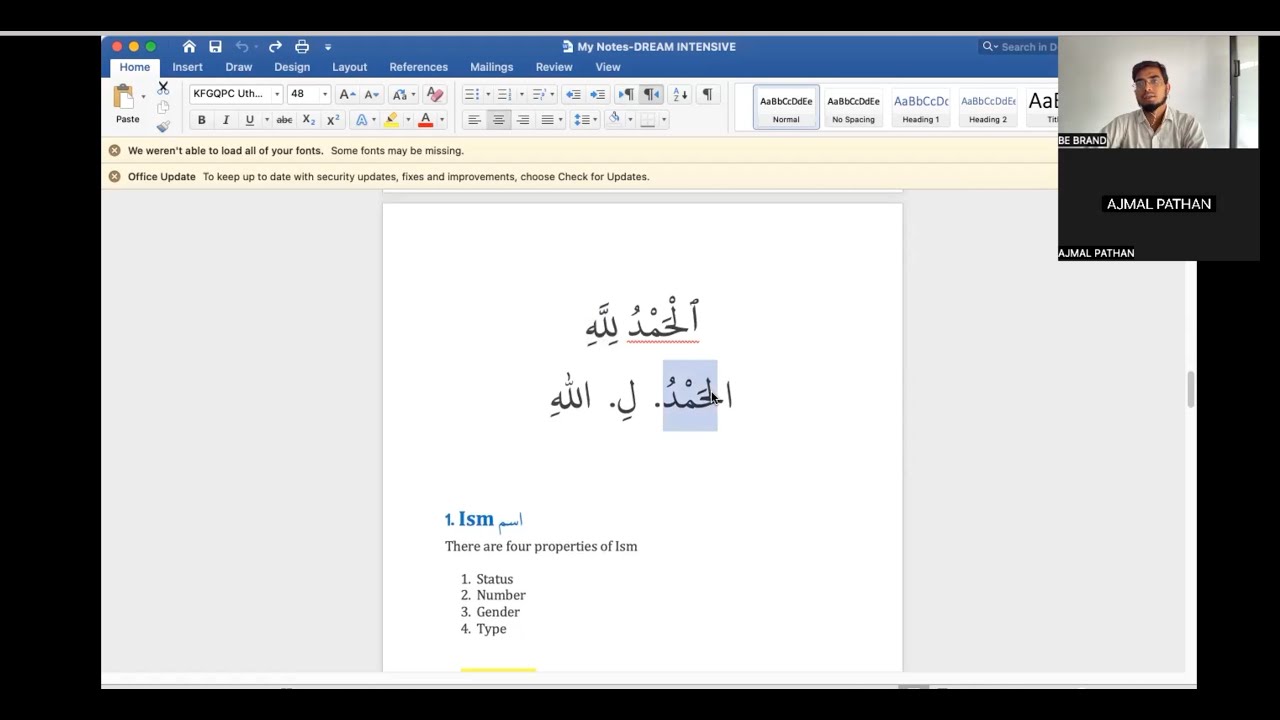Expand the font color options arrow
This screenshot has height=720, width=1280.
coord(441,120)
